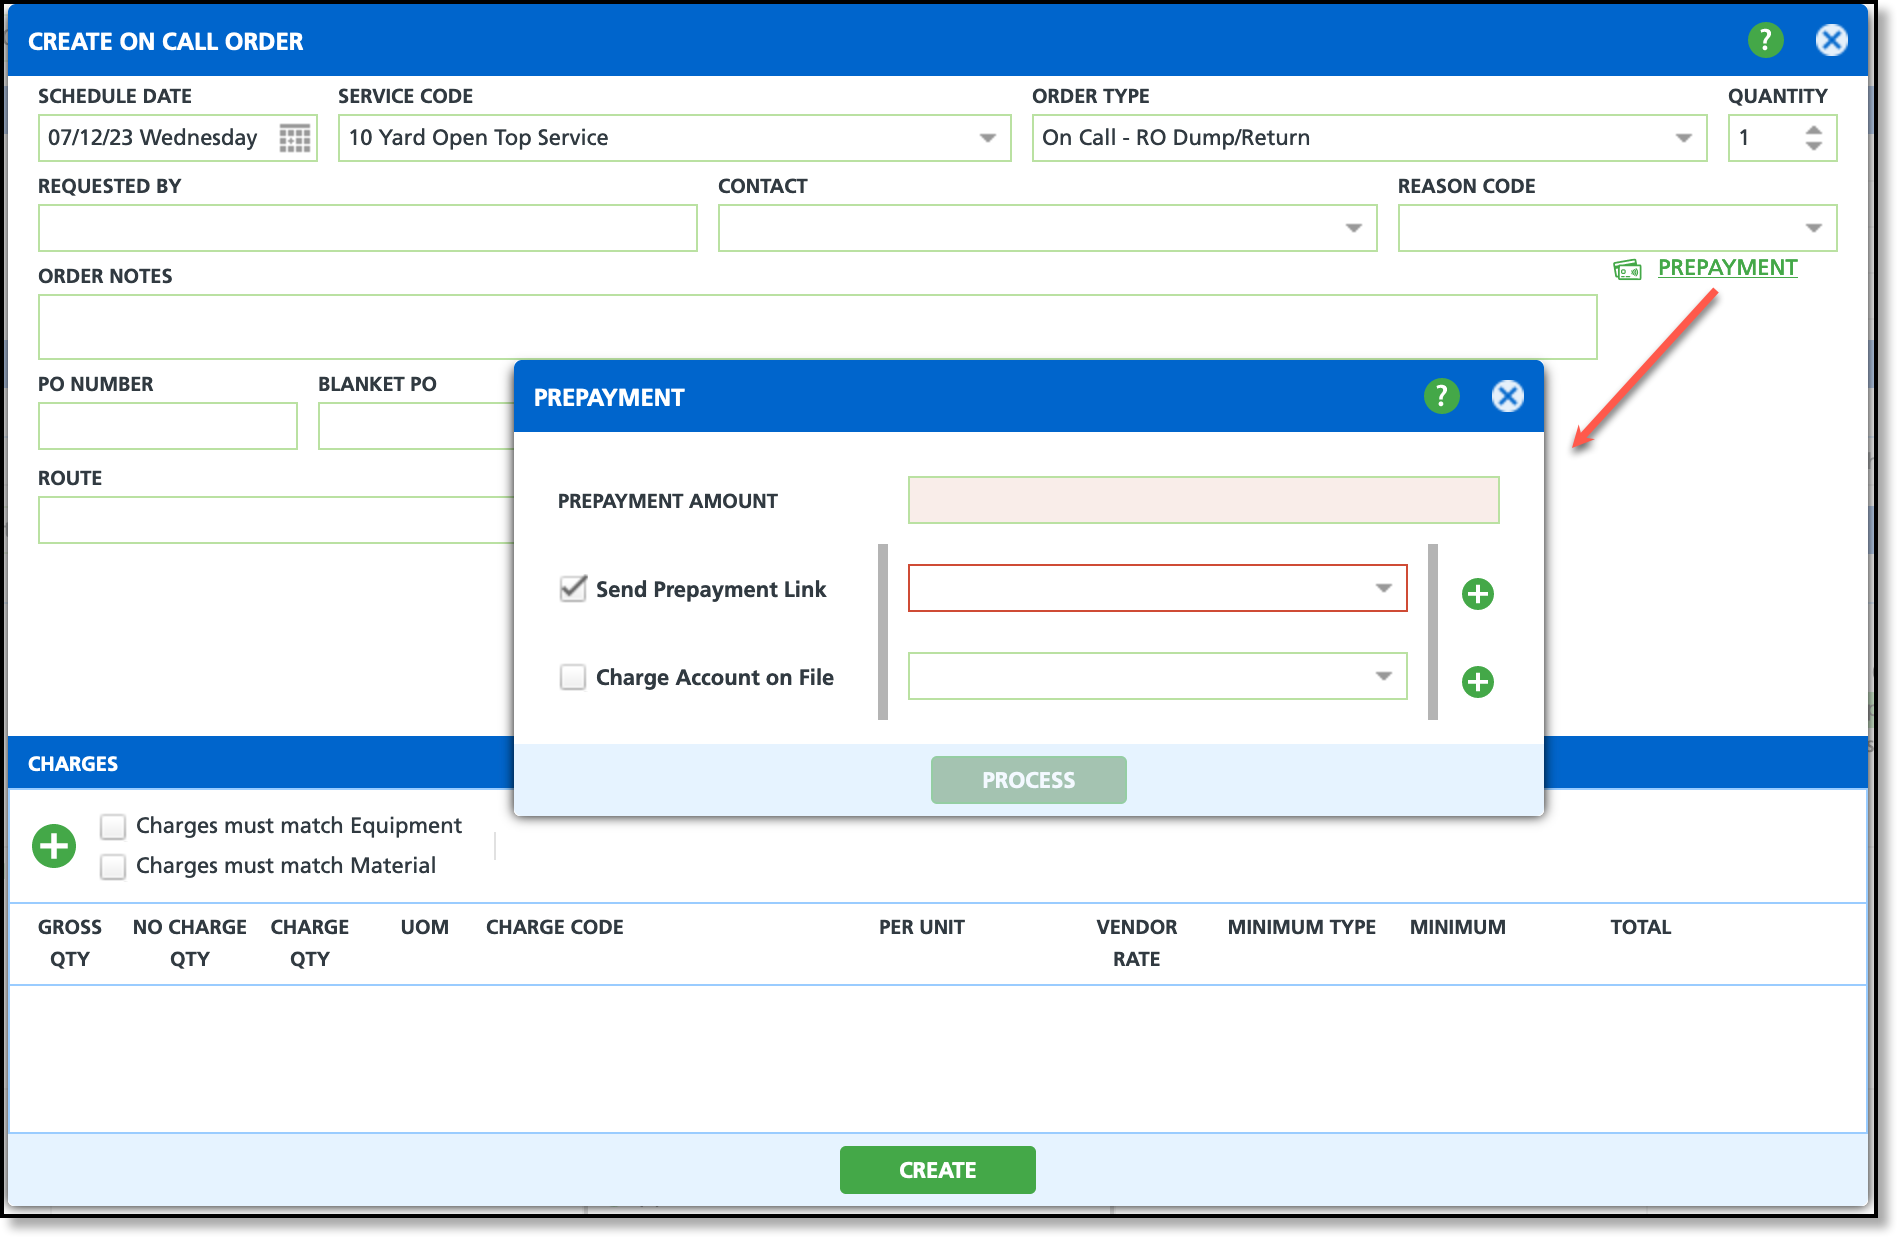Click the GROSS QTY column header
This screenshot has width=1898, height=1238.
tap(70, 943)
